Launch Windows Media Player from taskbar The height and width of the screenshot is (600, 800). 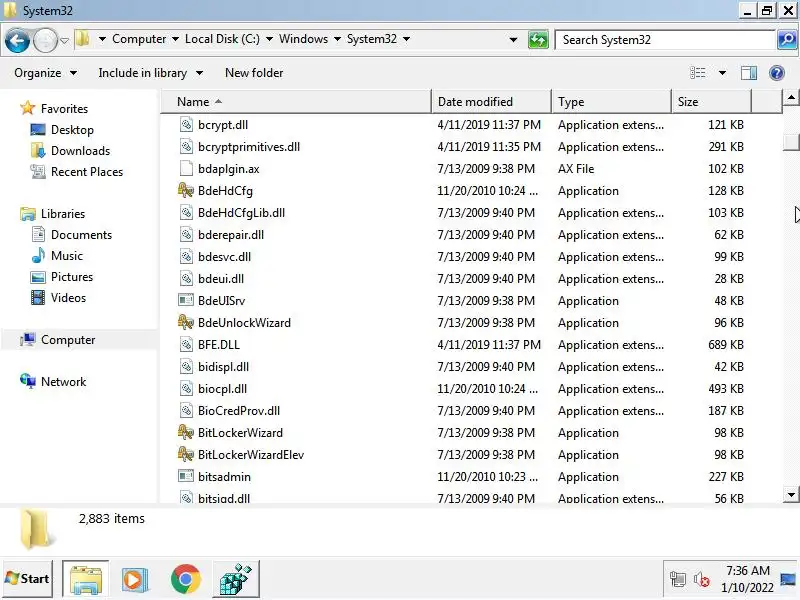coord(135,579)
